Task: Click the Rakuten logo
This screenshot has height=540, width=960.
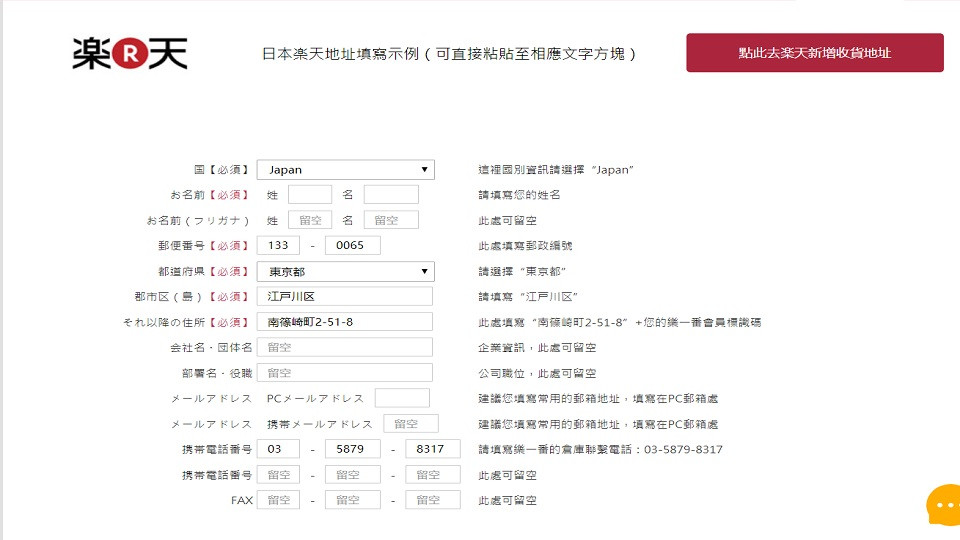Action: pos(129,53)
